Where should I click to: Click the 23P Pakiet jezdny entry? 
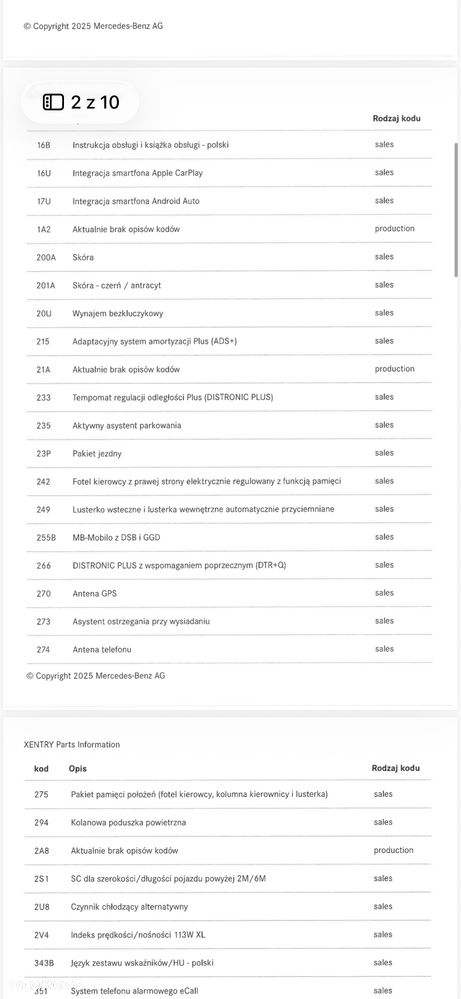tap(229, 453)
